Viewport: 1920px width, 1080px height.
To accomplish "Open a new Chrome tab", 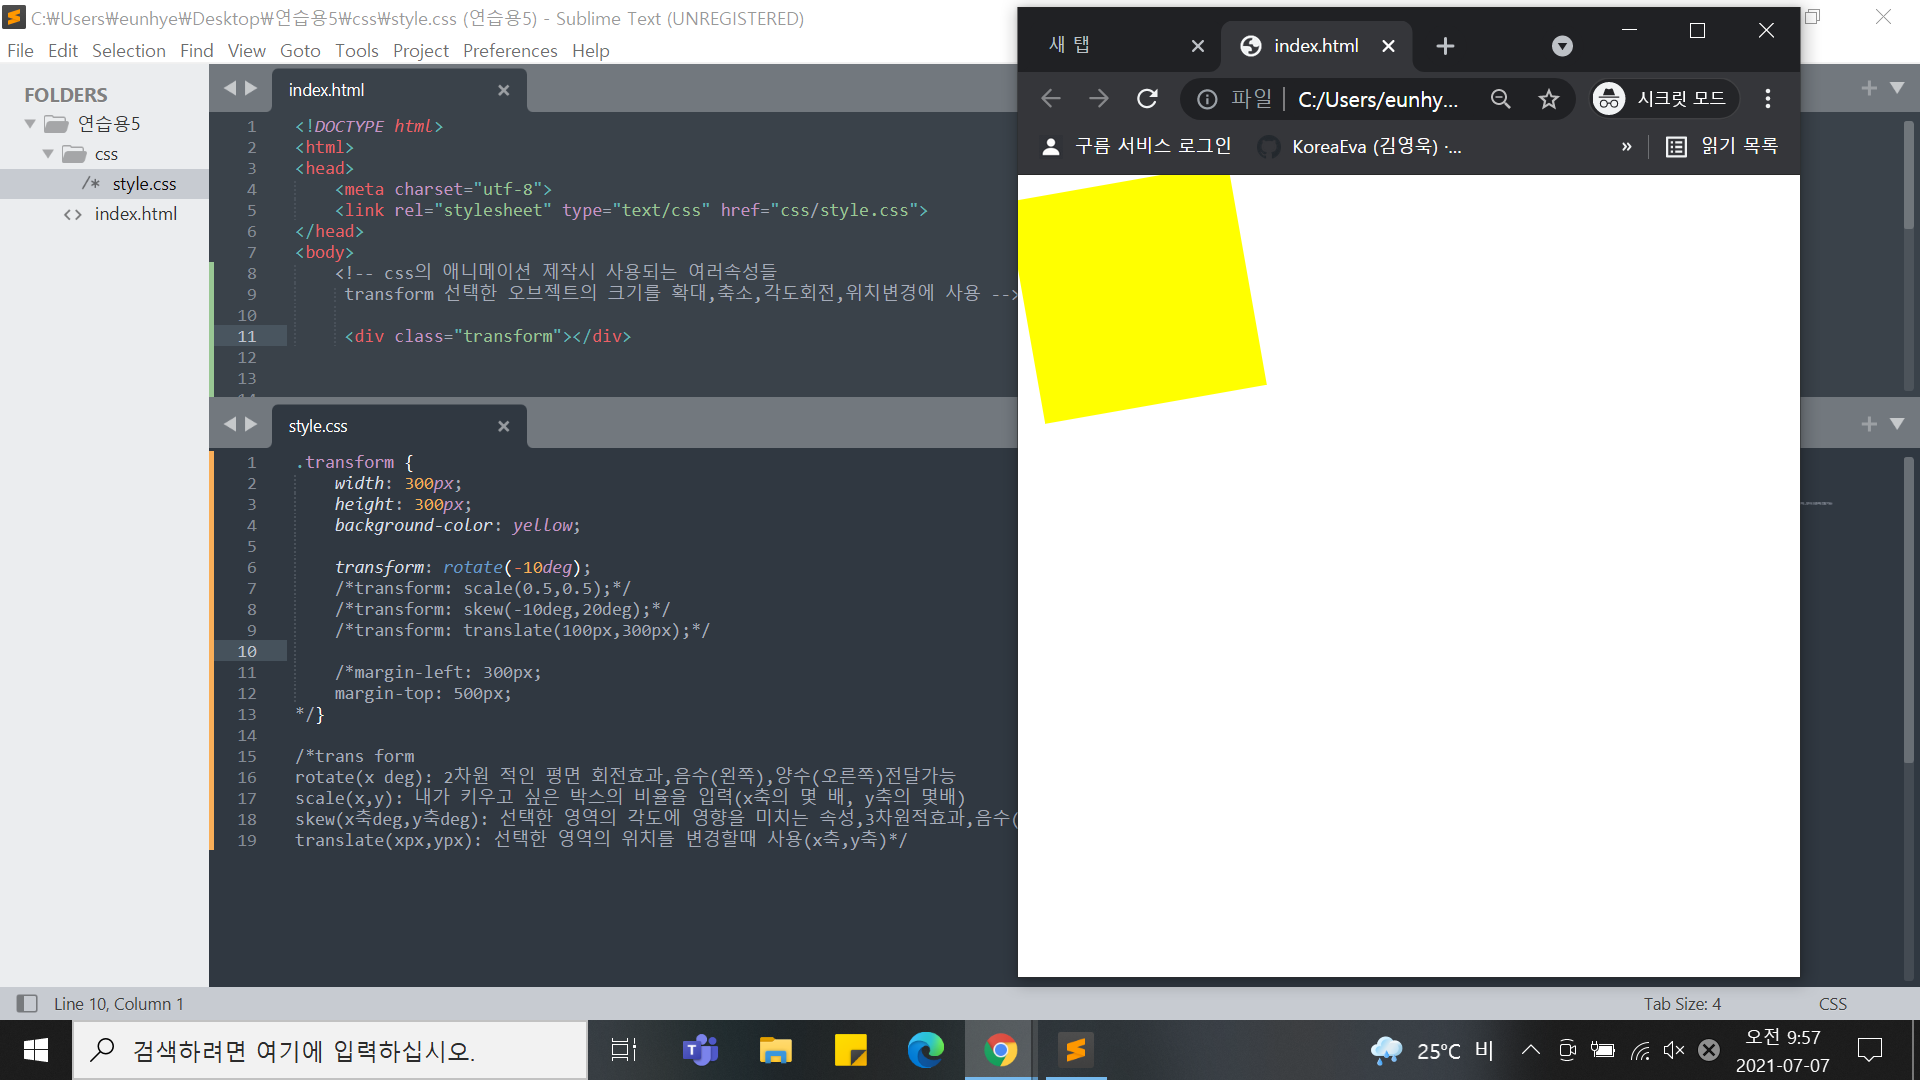I will (1445, 46).
